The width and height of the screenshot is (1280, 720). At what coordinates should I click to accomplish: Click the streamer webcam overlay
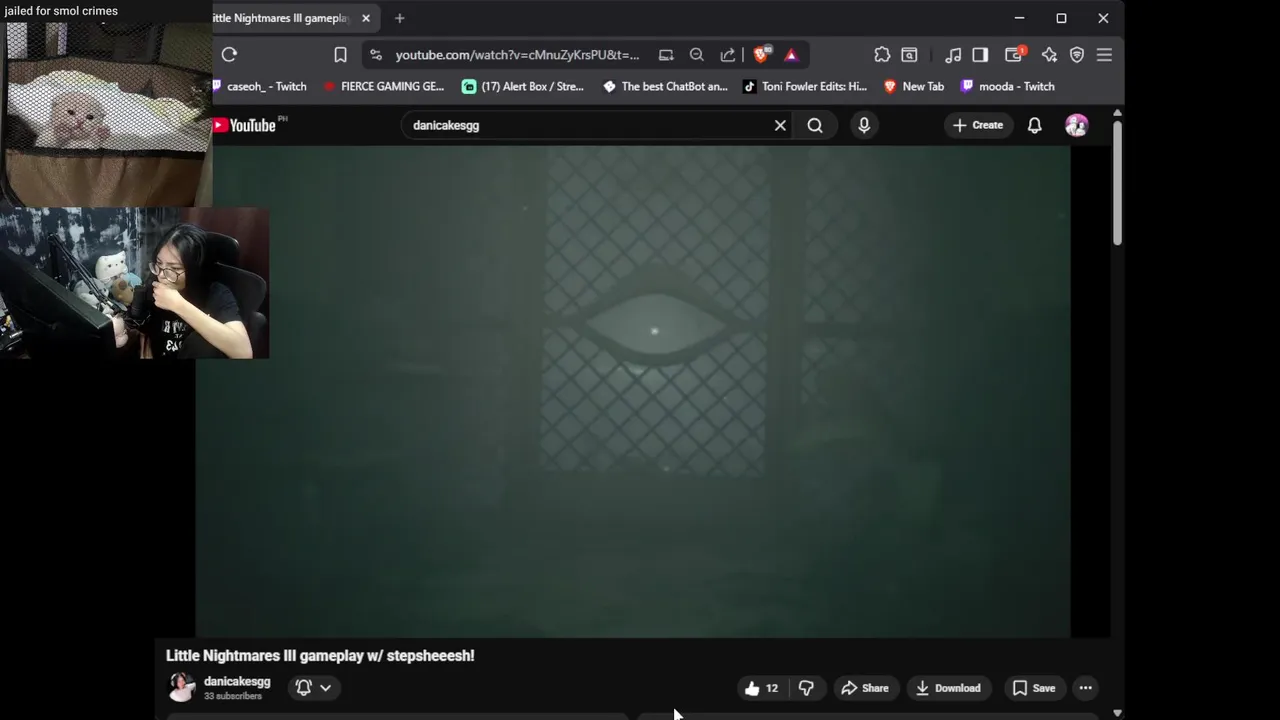135,283
